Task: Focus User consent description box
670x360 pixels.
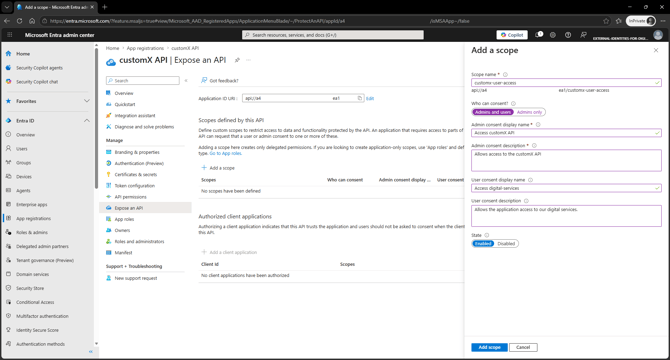Action: point(566,216)
